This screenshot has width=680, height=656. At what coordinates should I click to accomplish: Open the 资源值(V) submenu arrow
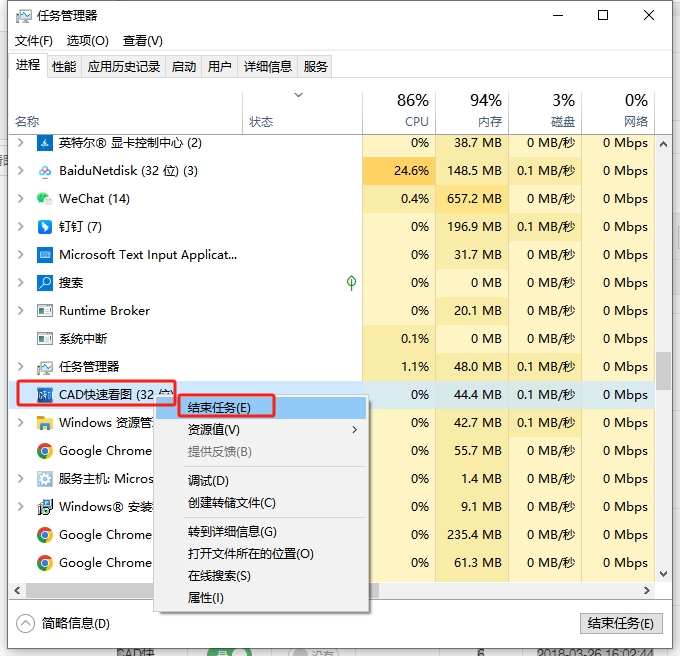point(354,430)
